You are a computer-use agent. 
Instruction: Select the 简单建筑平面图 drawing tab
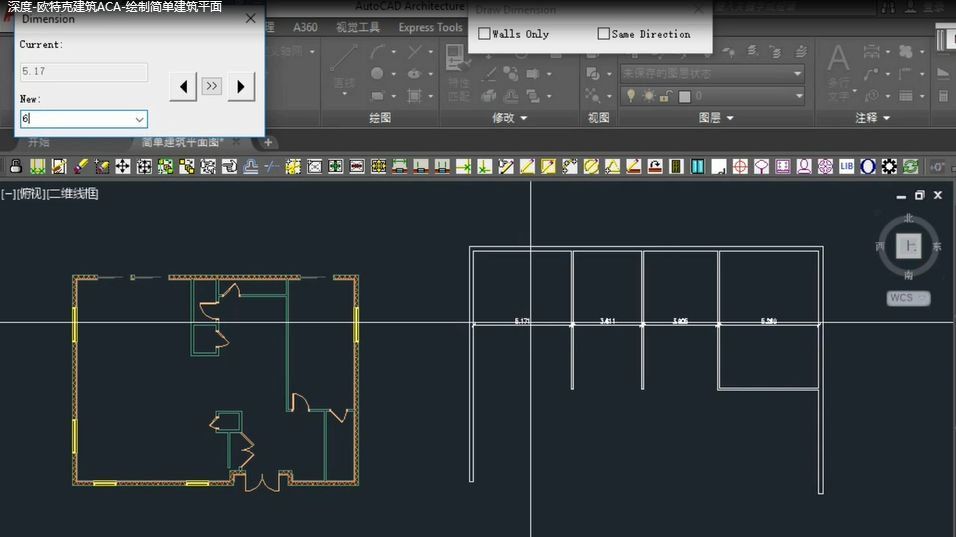tap(182, 142)
